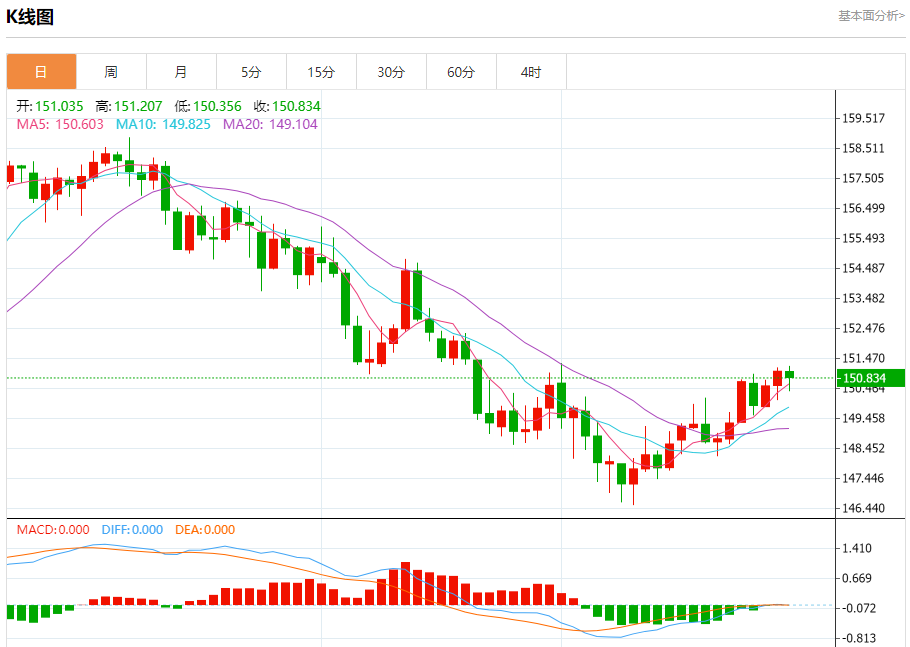Click the MA5: 150.603 legend
Viewport: 910px width, 647px height.
pyautogui.click(x=60, y=124)
